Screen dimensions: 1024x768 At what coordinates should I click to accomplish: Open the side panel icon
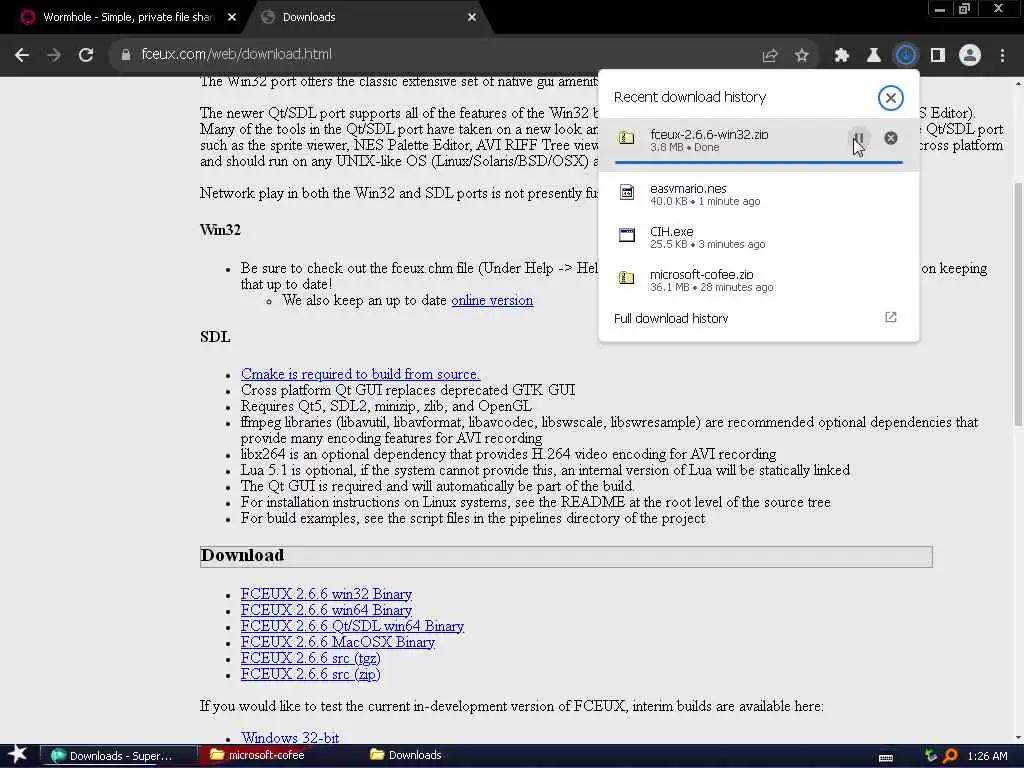(938, 56)
